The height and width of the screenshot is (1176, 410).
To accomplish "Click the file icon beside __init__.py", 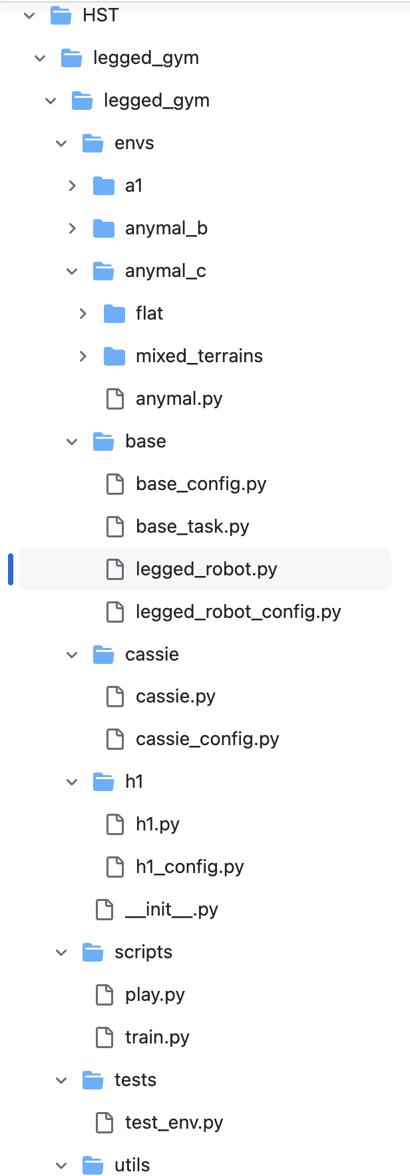I will [103, 910].
